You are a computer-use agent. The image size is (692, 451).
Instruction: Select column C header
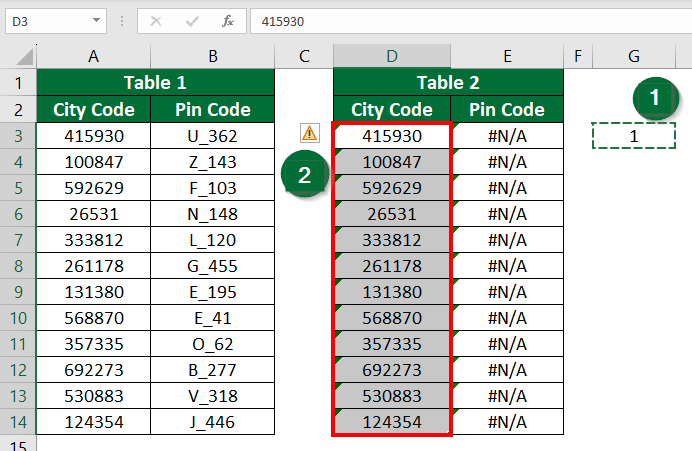coord(304,56)
